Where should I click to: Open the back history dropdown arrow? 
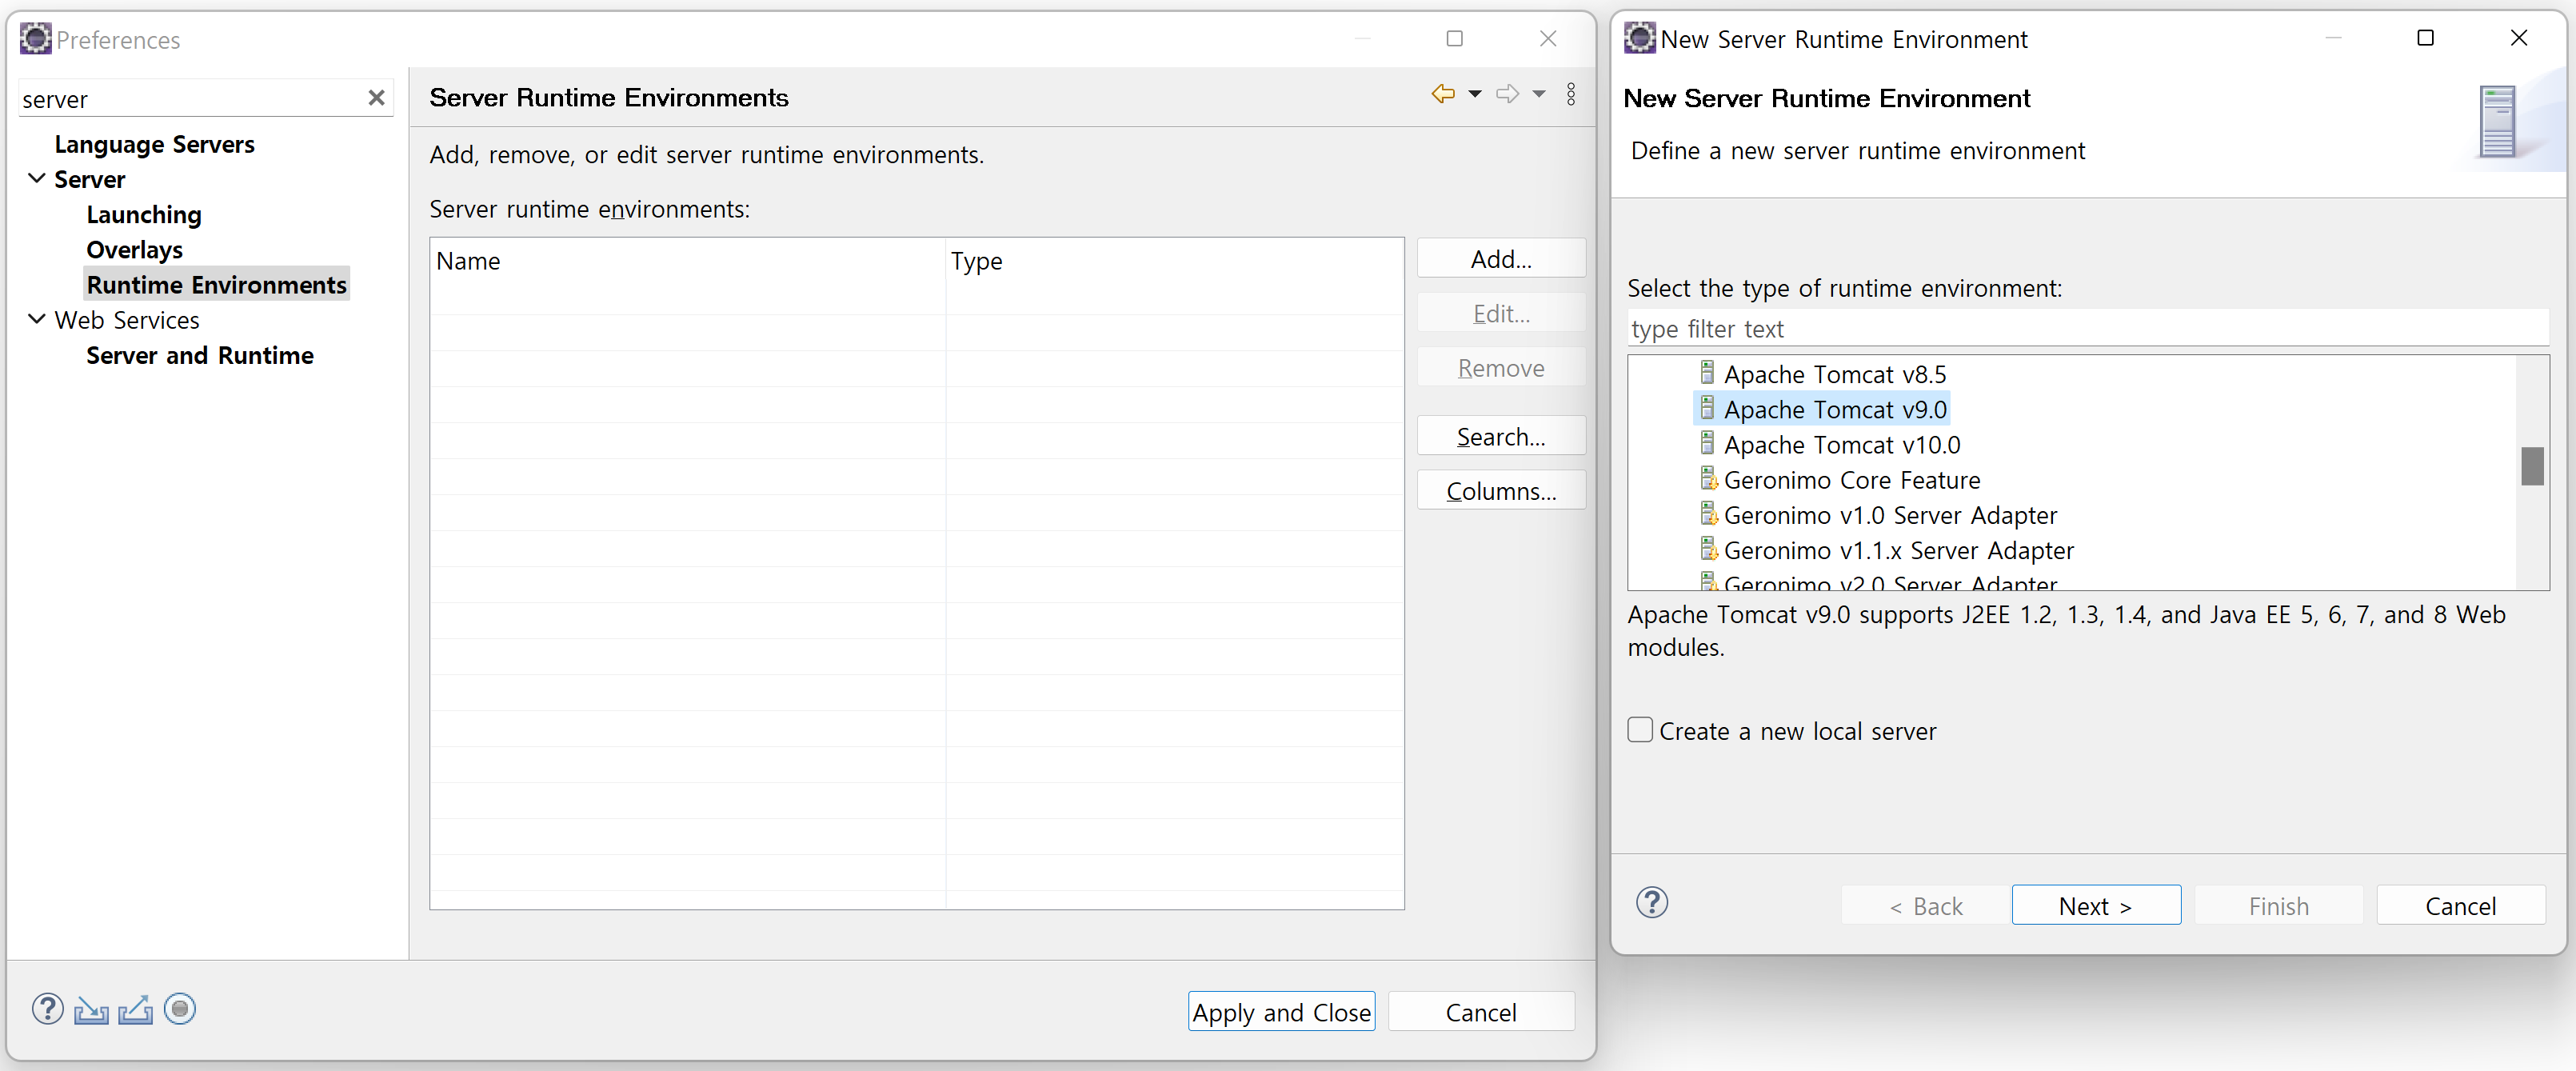click(x=1474, y=94)
